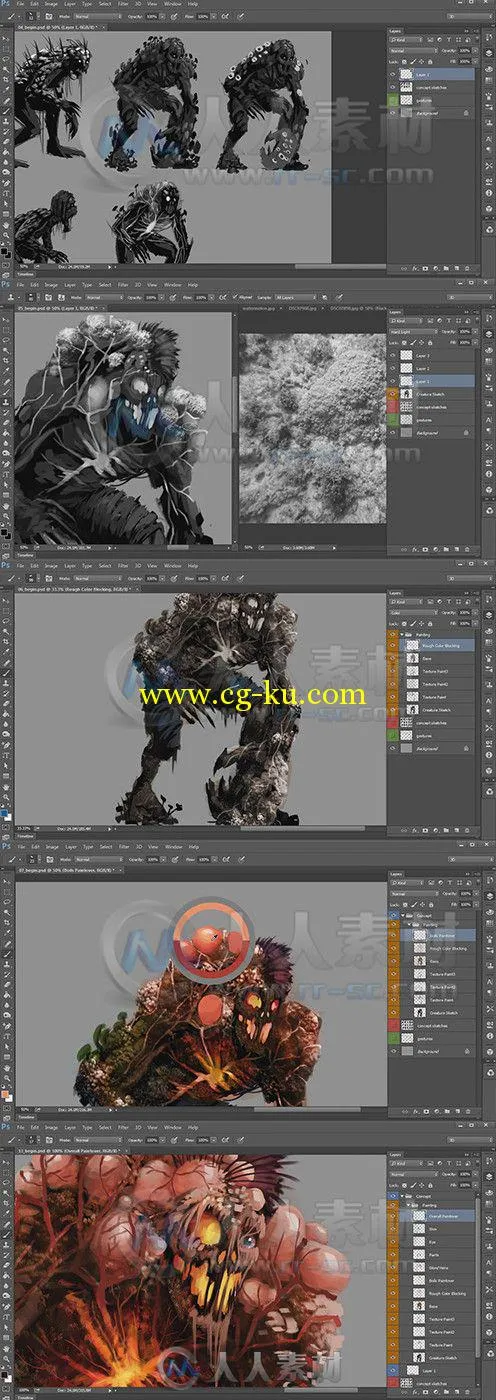Select concept sketches layer thumbnail in 04_begin.psd
The height and width of the screenshot is (1400, 496).
pos(408,87)
